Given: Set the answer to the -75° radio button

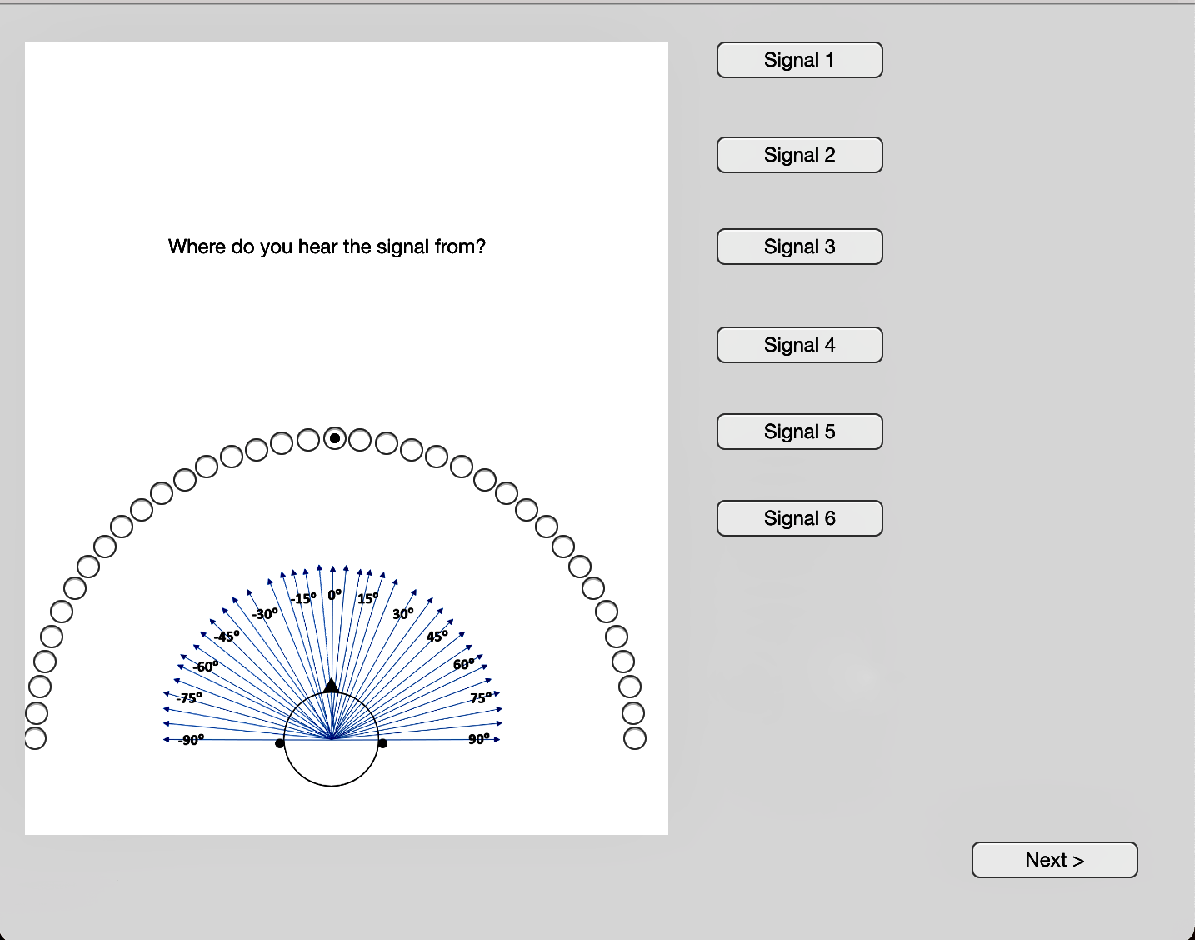Looking at the screenshot, I should coord(45,661).
